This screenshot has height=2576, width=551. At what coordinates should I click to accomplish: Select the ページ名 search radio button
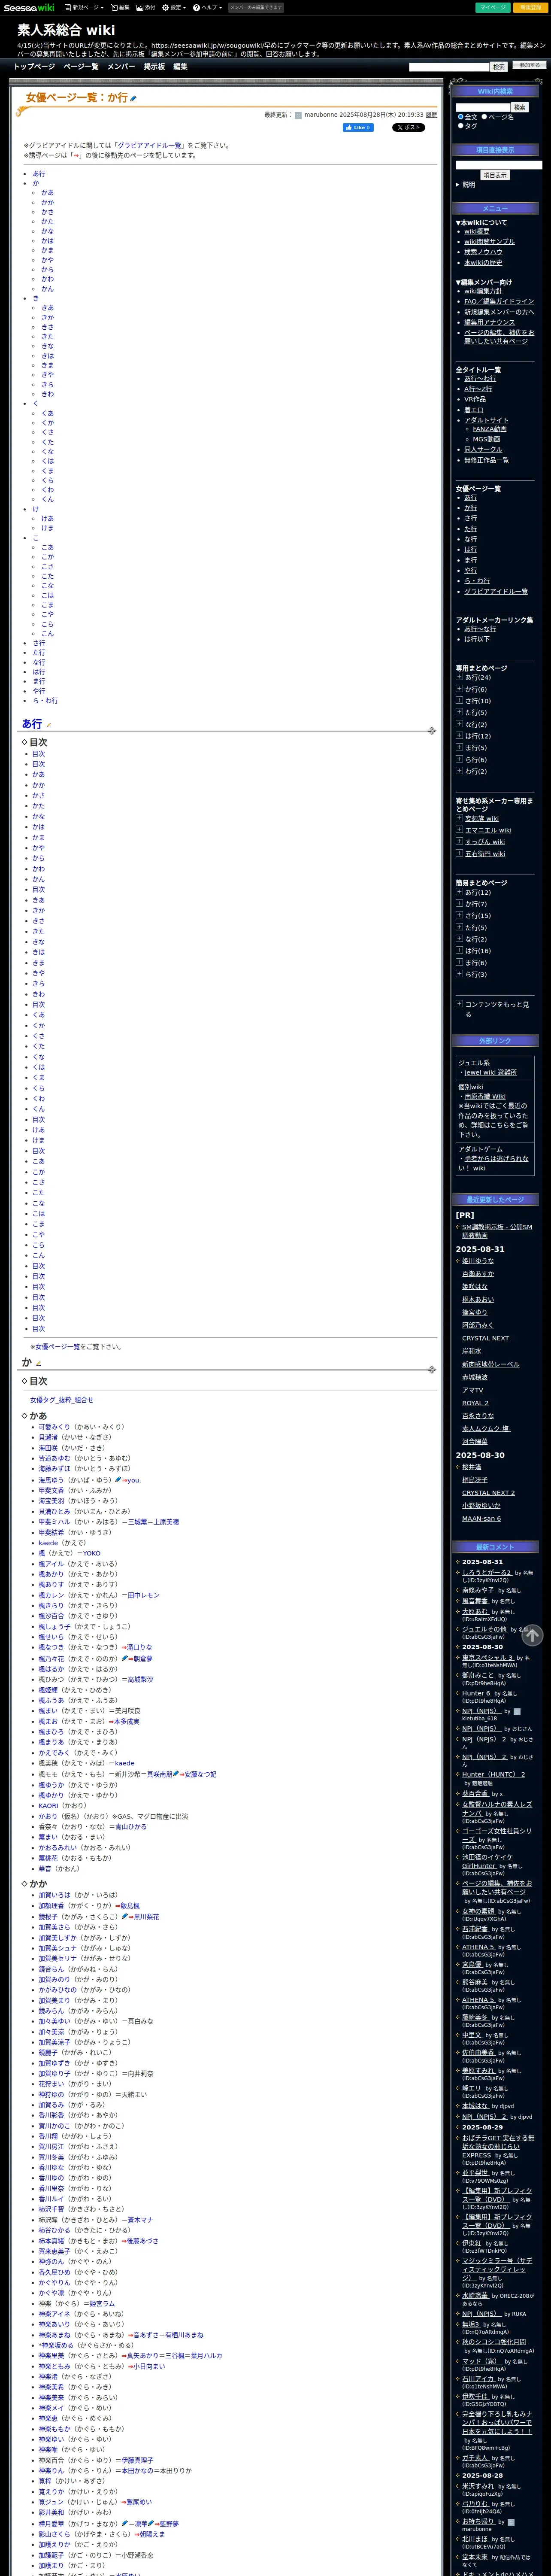pos(484,117)
